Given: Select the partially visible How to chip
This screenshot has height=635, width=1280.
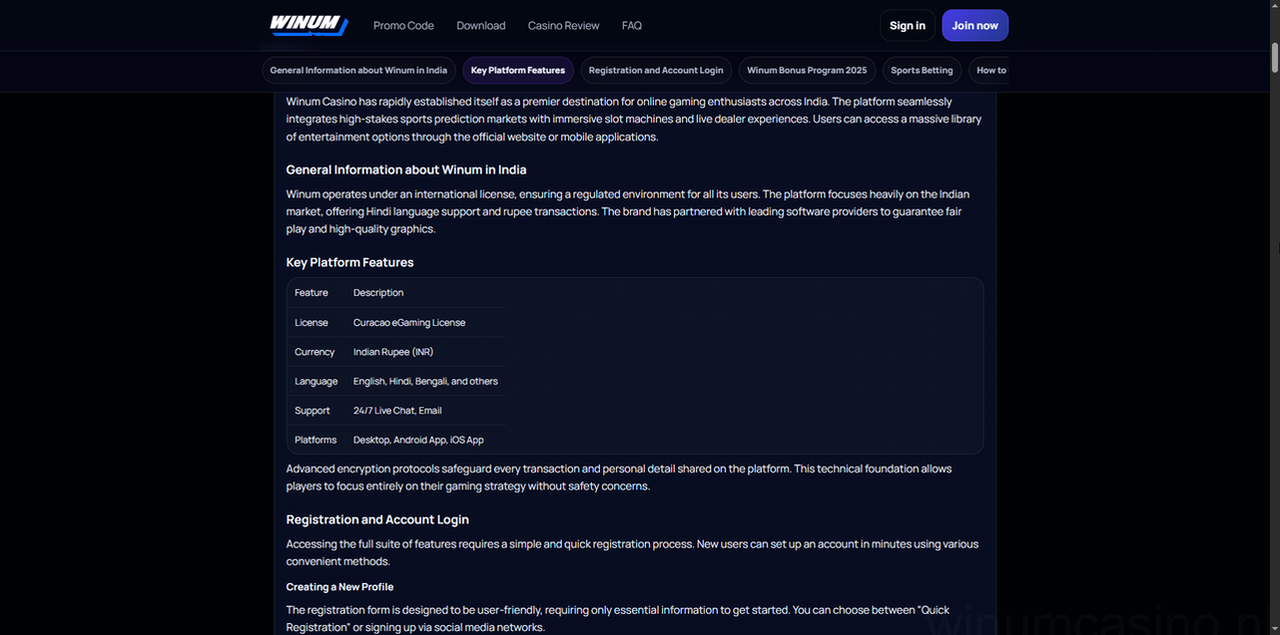Looking at the screenshot, I should coord(989,71).
